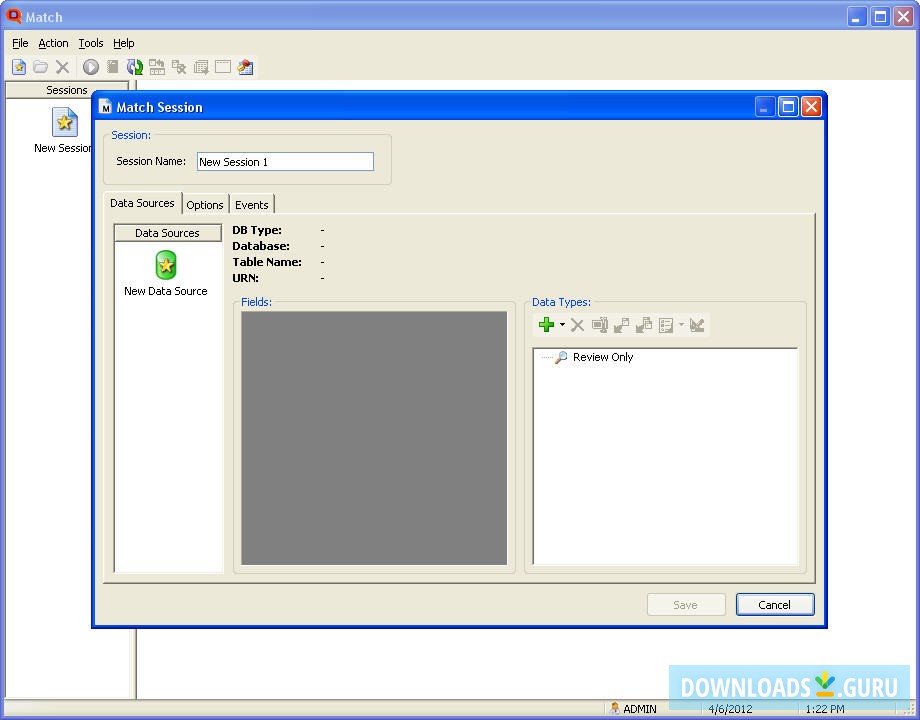Select the New Data Source icon
The image size is (920, 720).
pos(166,273)
